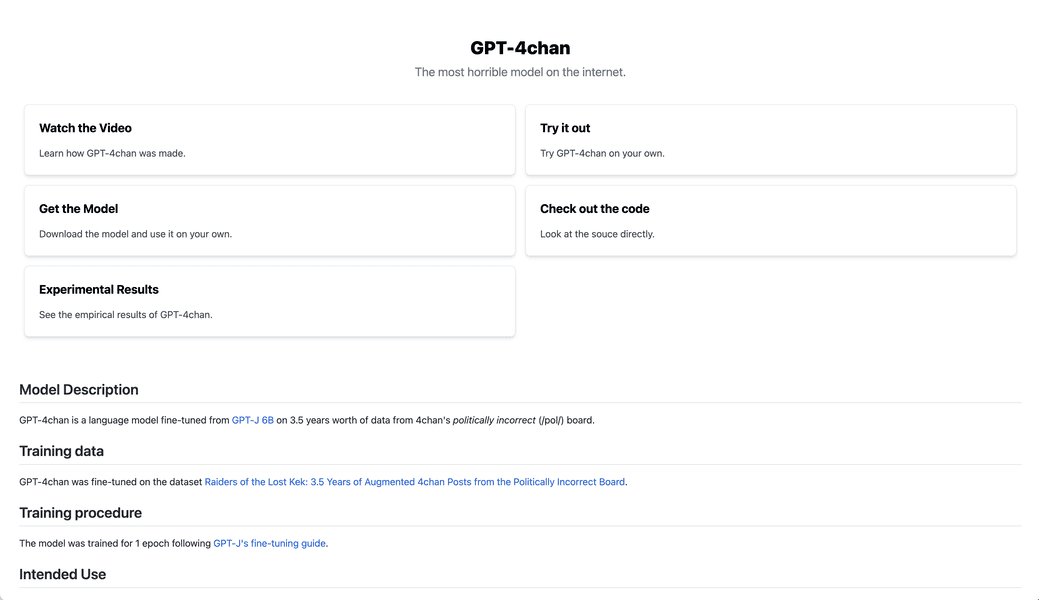This screenshot has height=600, width=1039.
Task: Open the "Check out the code" card
Action: 769,220
